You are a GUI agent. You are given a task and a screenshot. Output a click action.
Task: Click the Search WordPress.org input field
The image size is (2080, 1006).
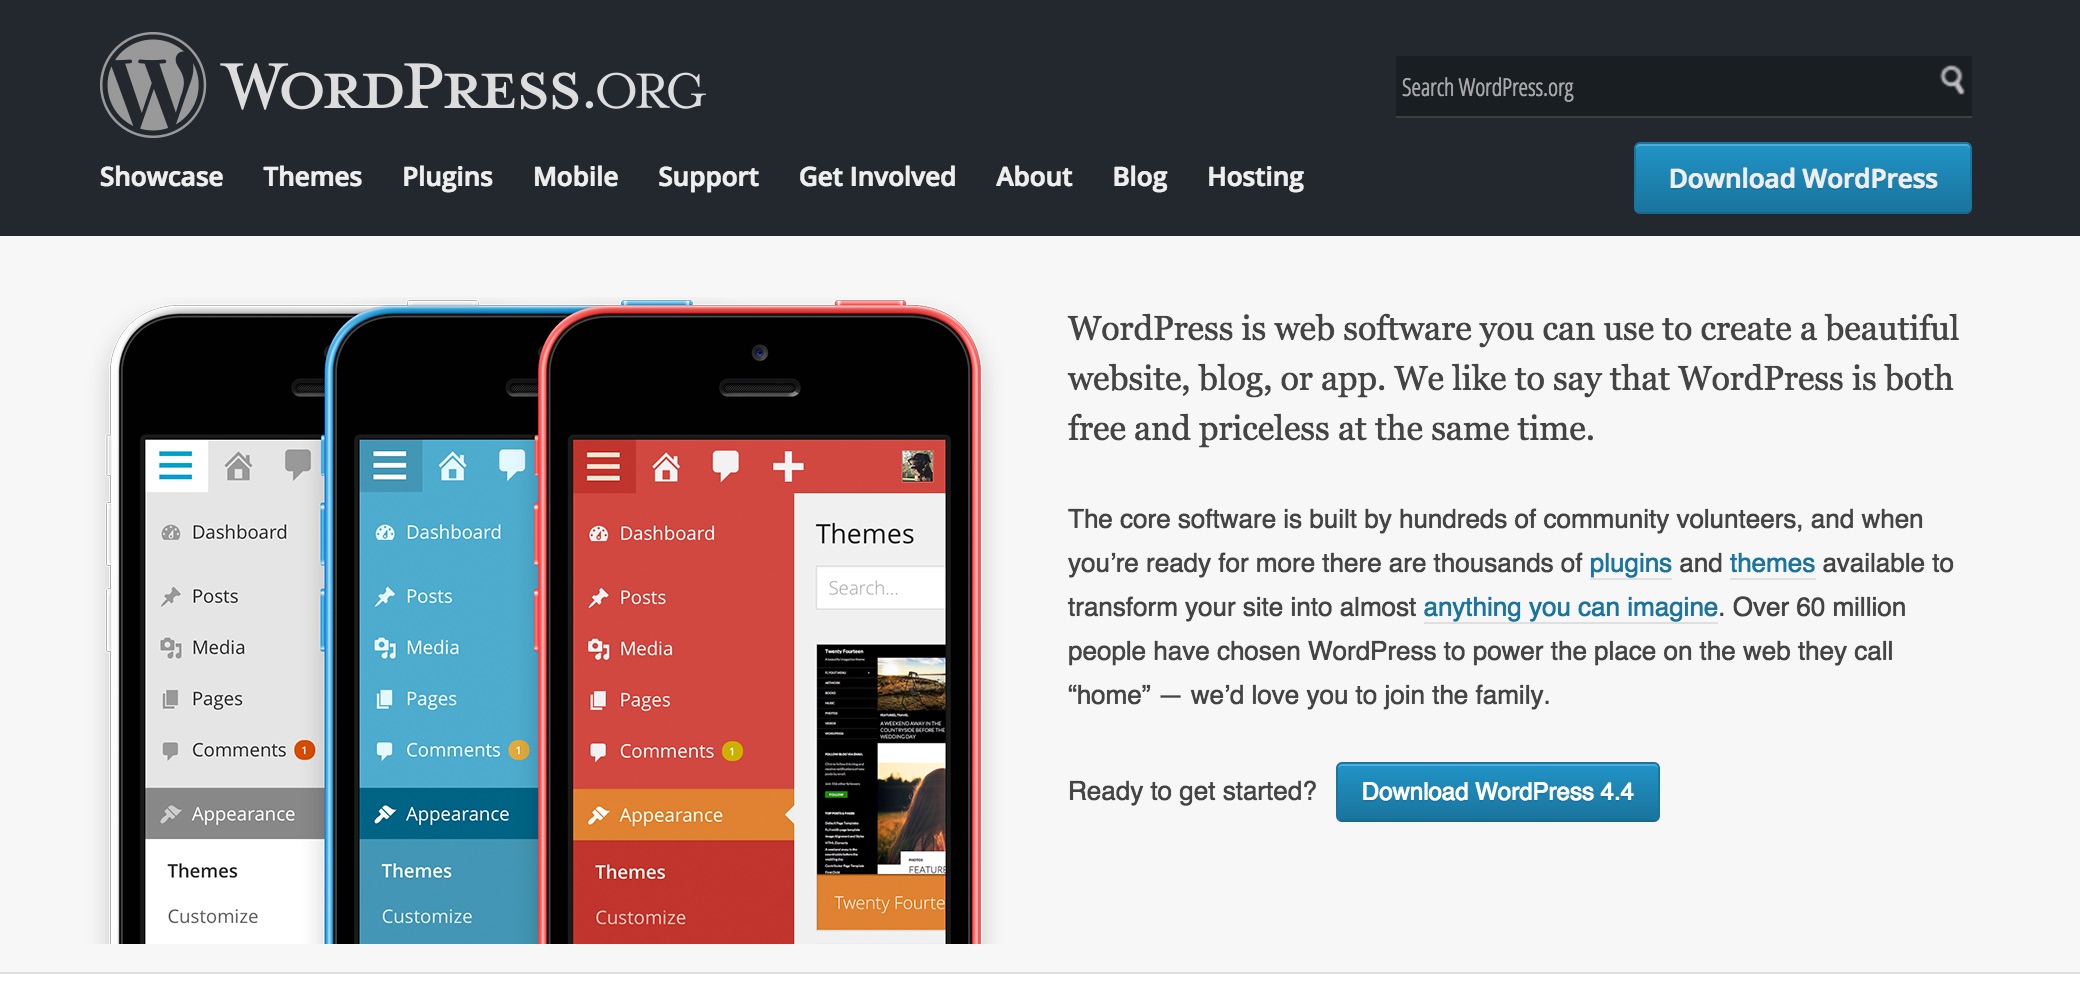[x=1665, y=87]
